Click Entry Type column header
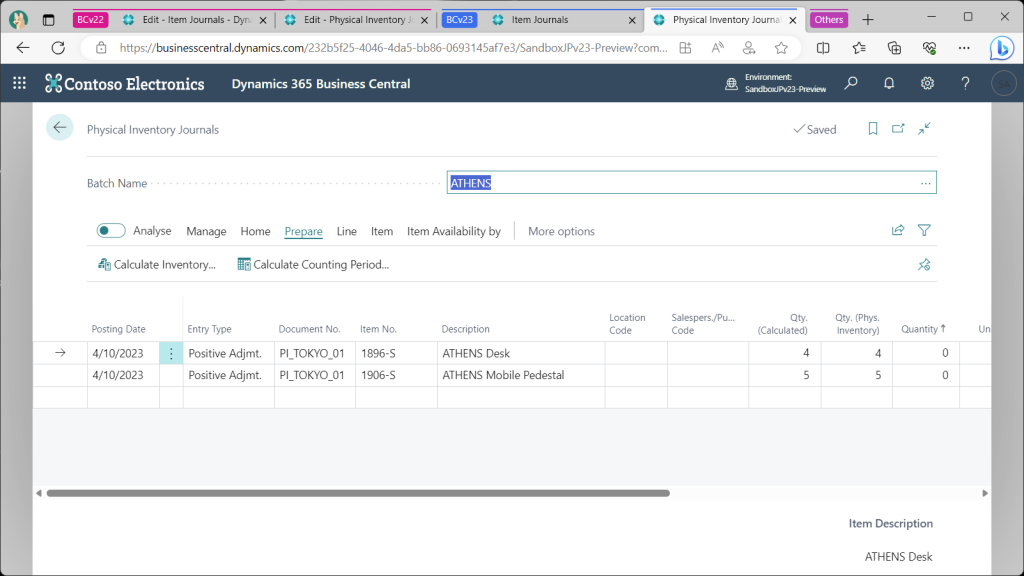The height and width of the screenshot is (576, 1024). [209, 329]
